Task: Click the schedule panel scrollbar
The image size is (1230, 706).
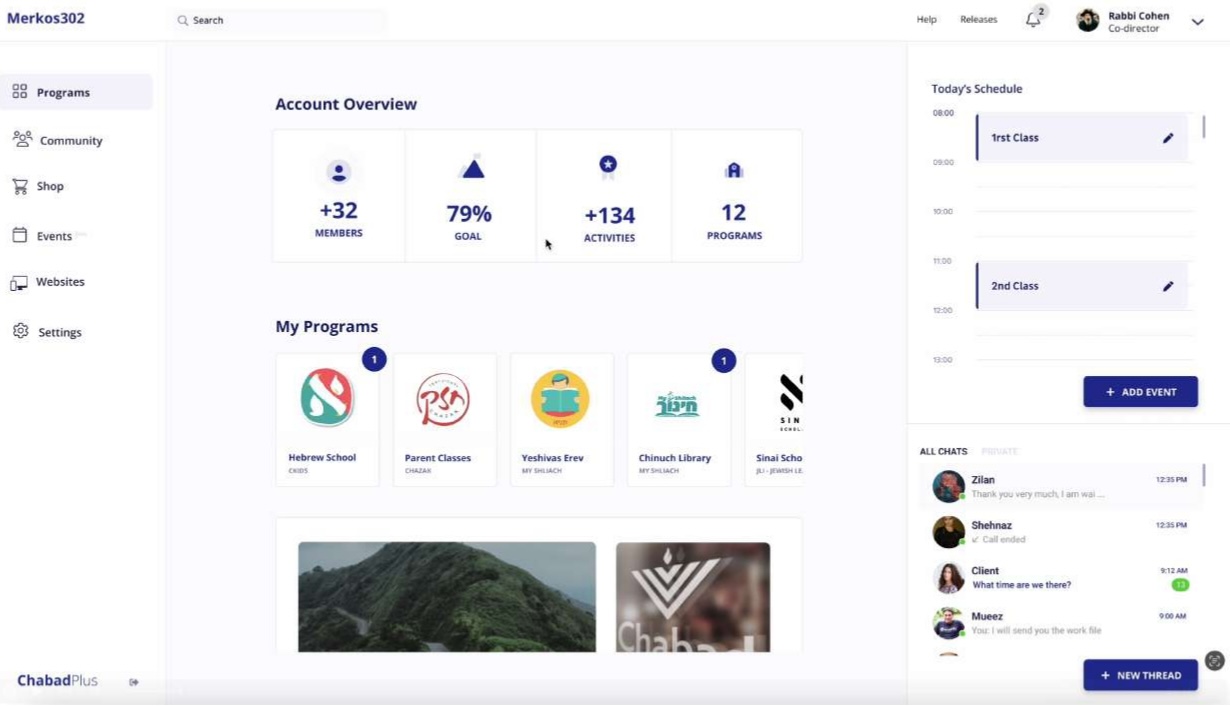Action: (x=1203, y=127)
